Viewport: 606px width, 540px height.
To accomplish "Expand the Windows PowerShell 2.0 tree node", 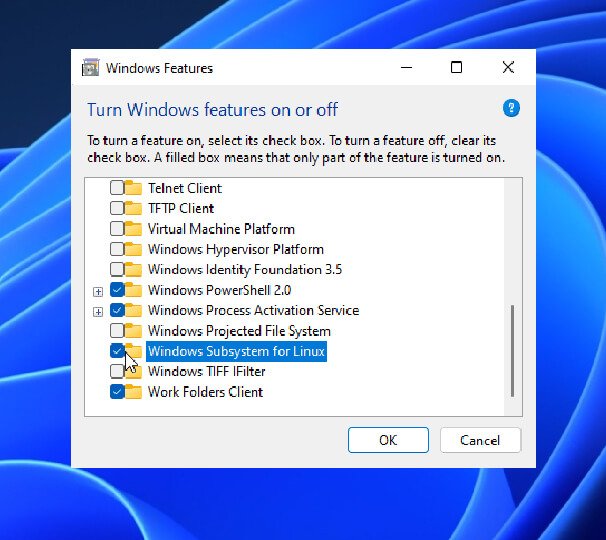I will pos(98,291).
